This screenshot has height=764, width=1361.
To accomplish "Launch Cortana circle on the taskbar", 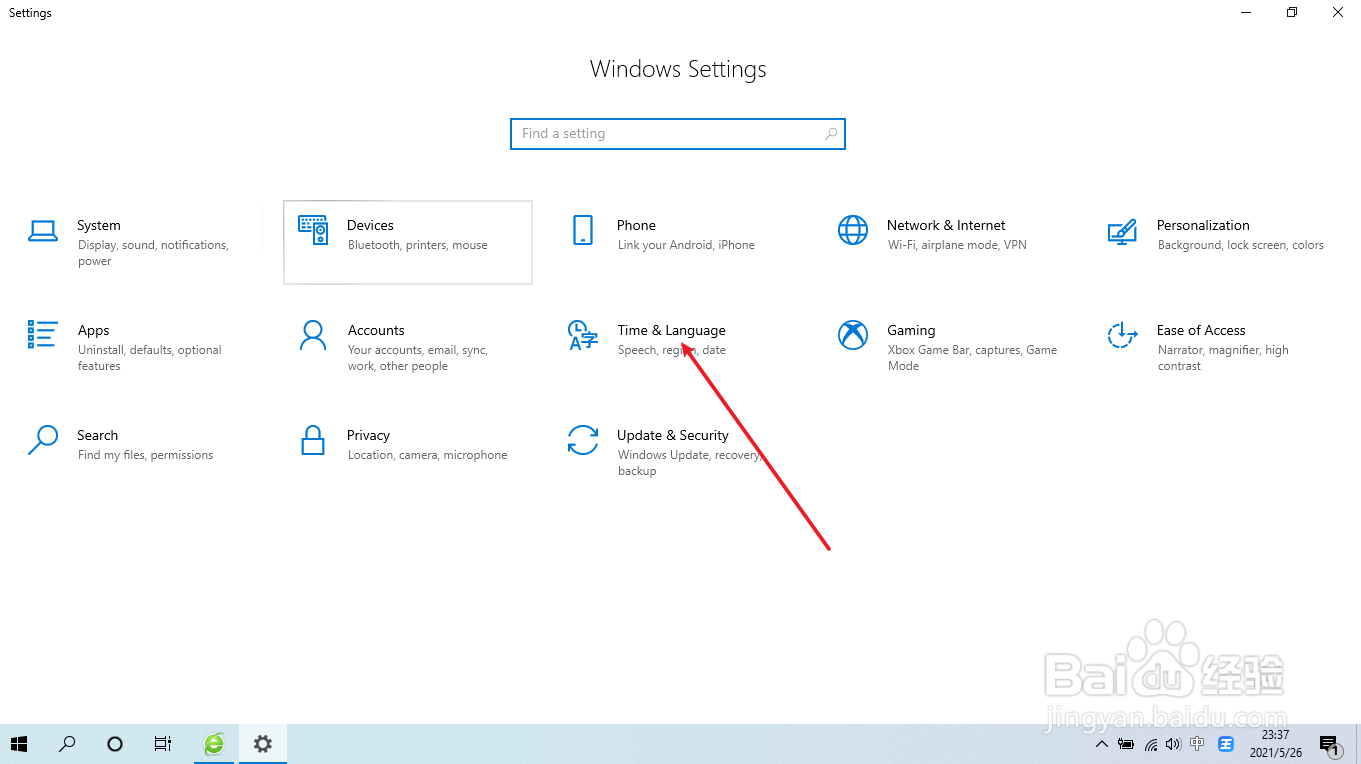I will (x=115, y=744).
